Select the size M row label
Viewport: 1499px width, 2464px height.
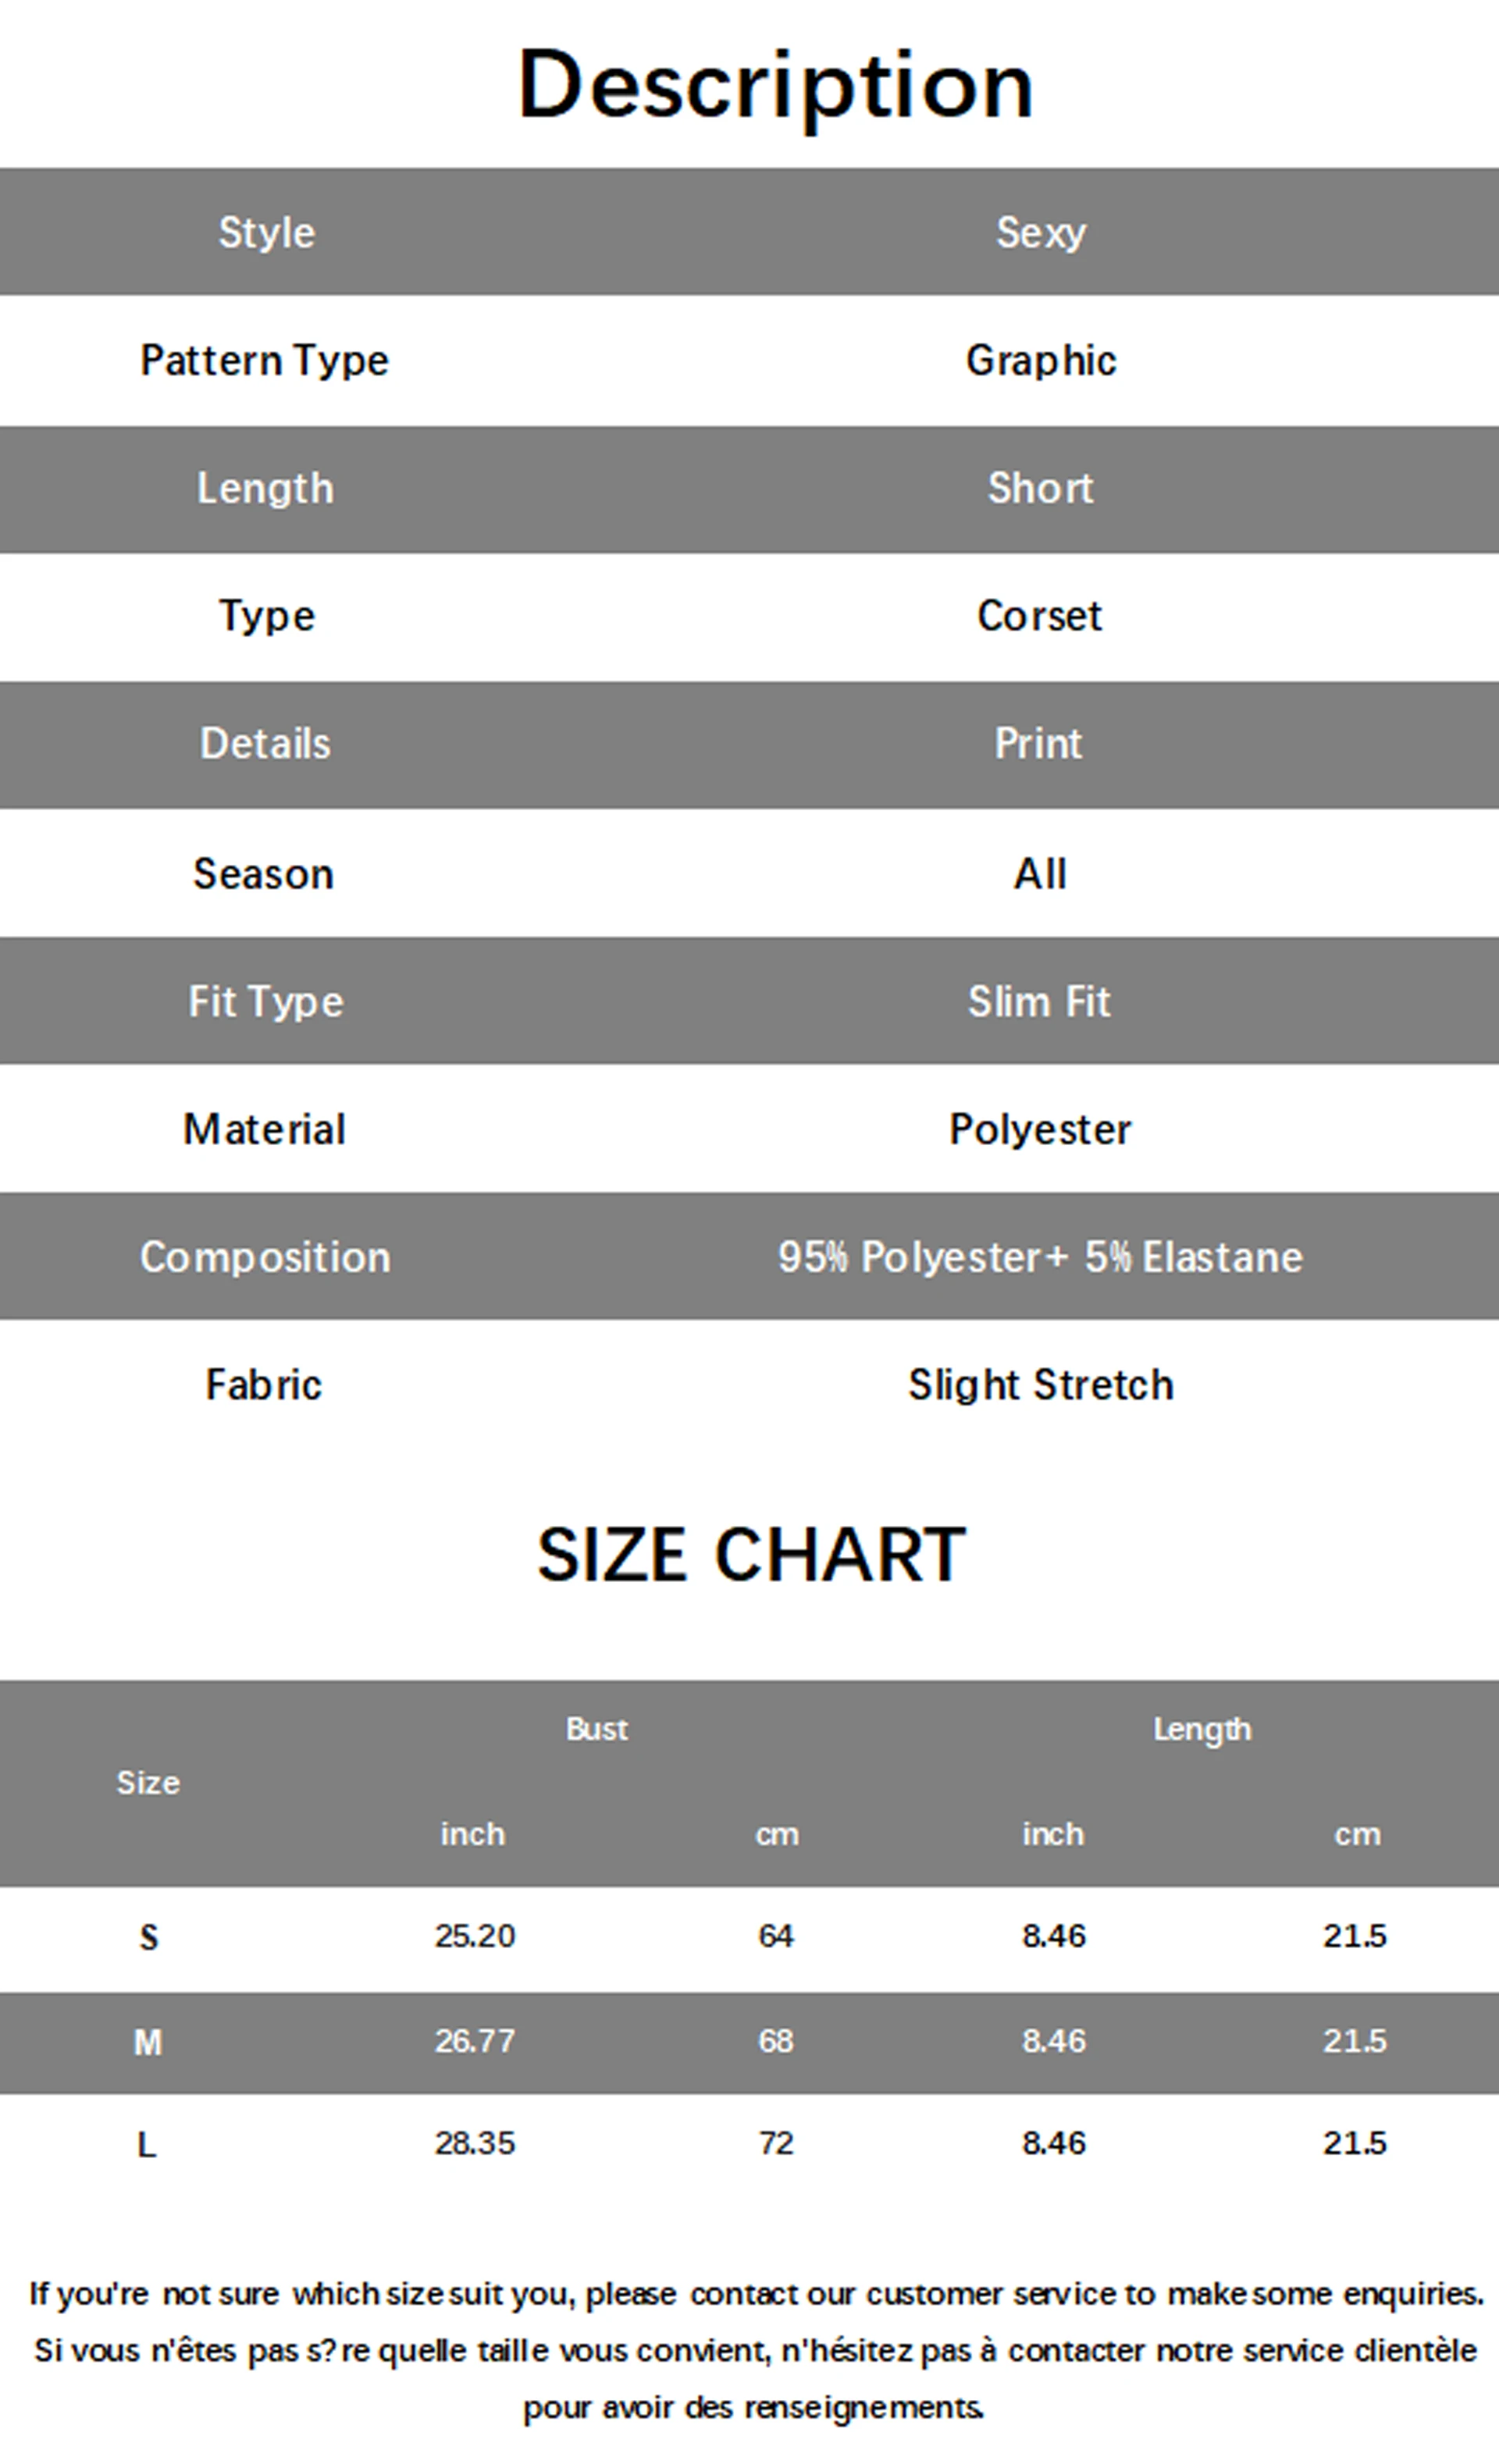click(148, 2043)
